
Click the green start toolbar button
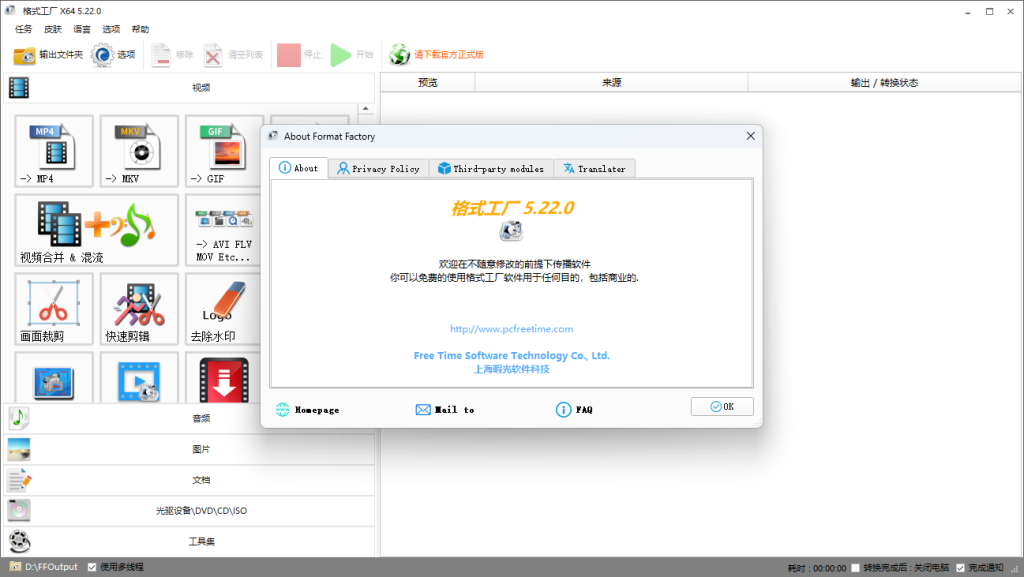tap(340, 55)
